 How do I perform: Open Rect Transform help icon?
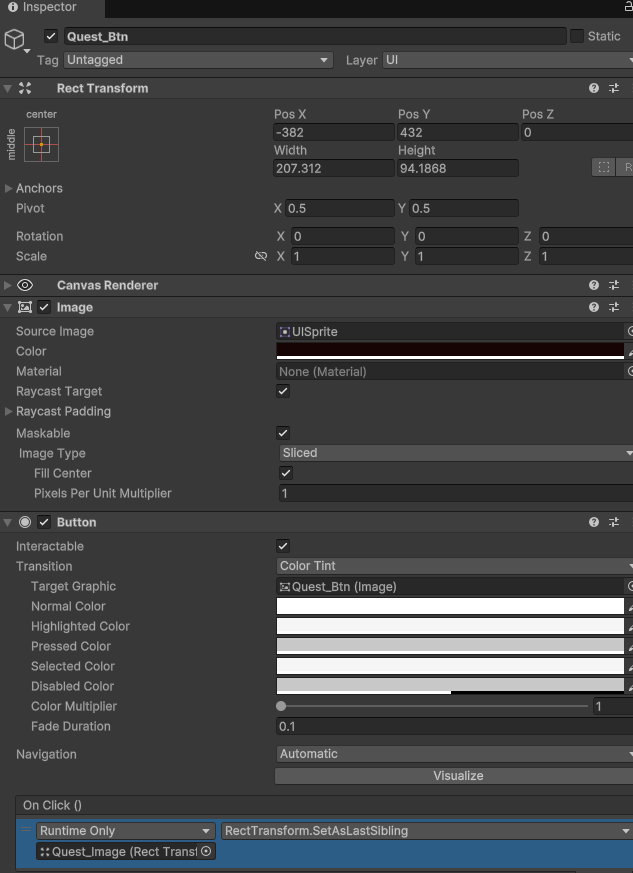coord(594,88)
